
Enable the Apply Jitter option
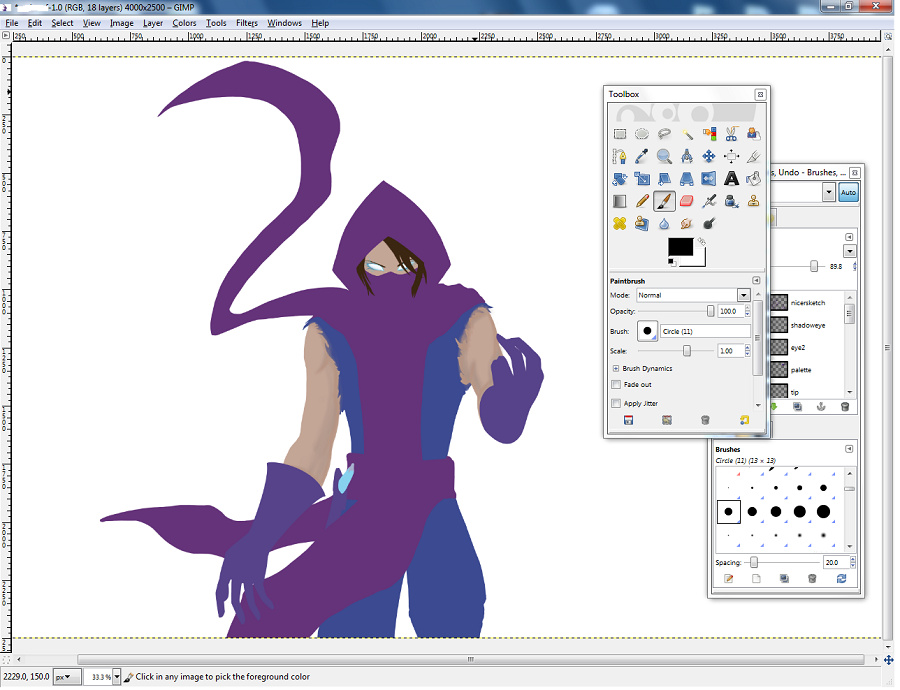[x=616, y=403]
